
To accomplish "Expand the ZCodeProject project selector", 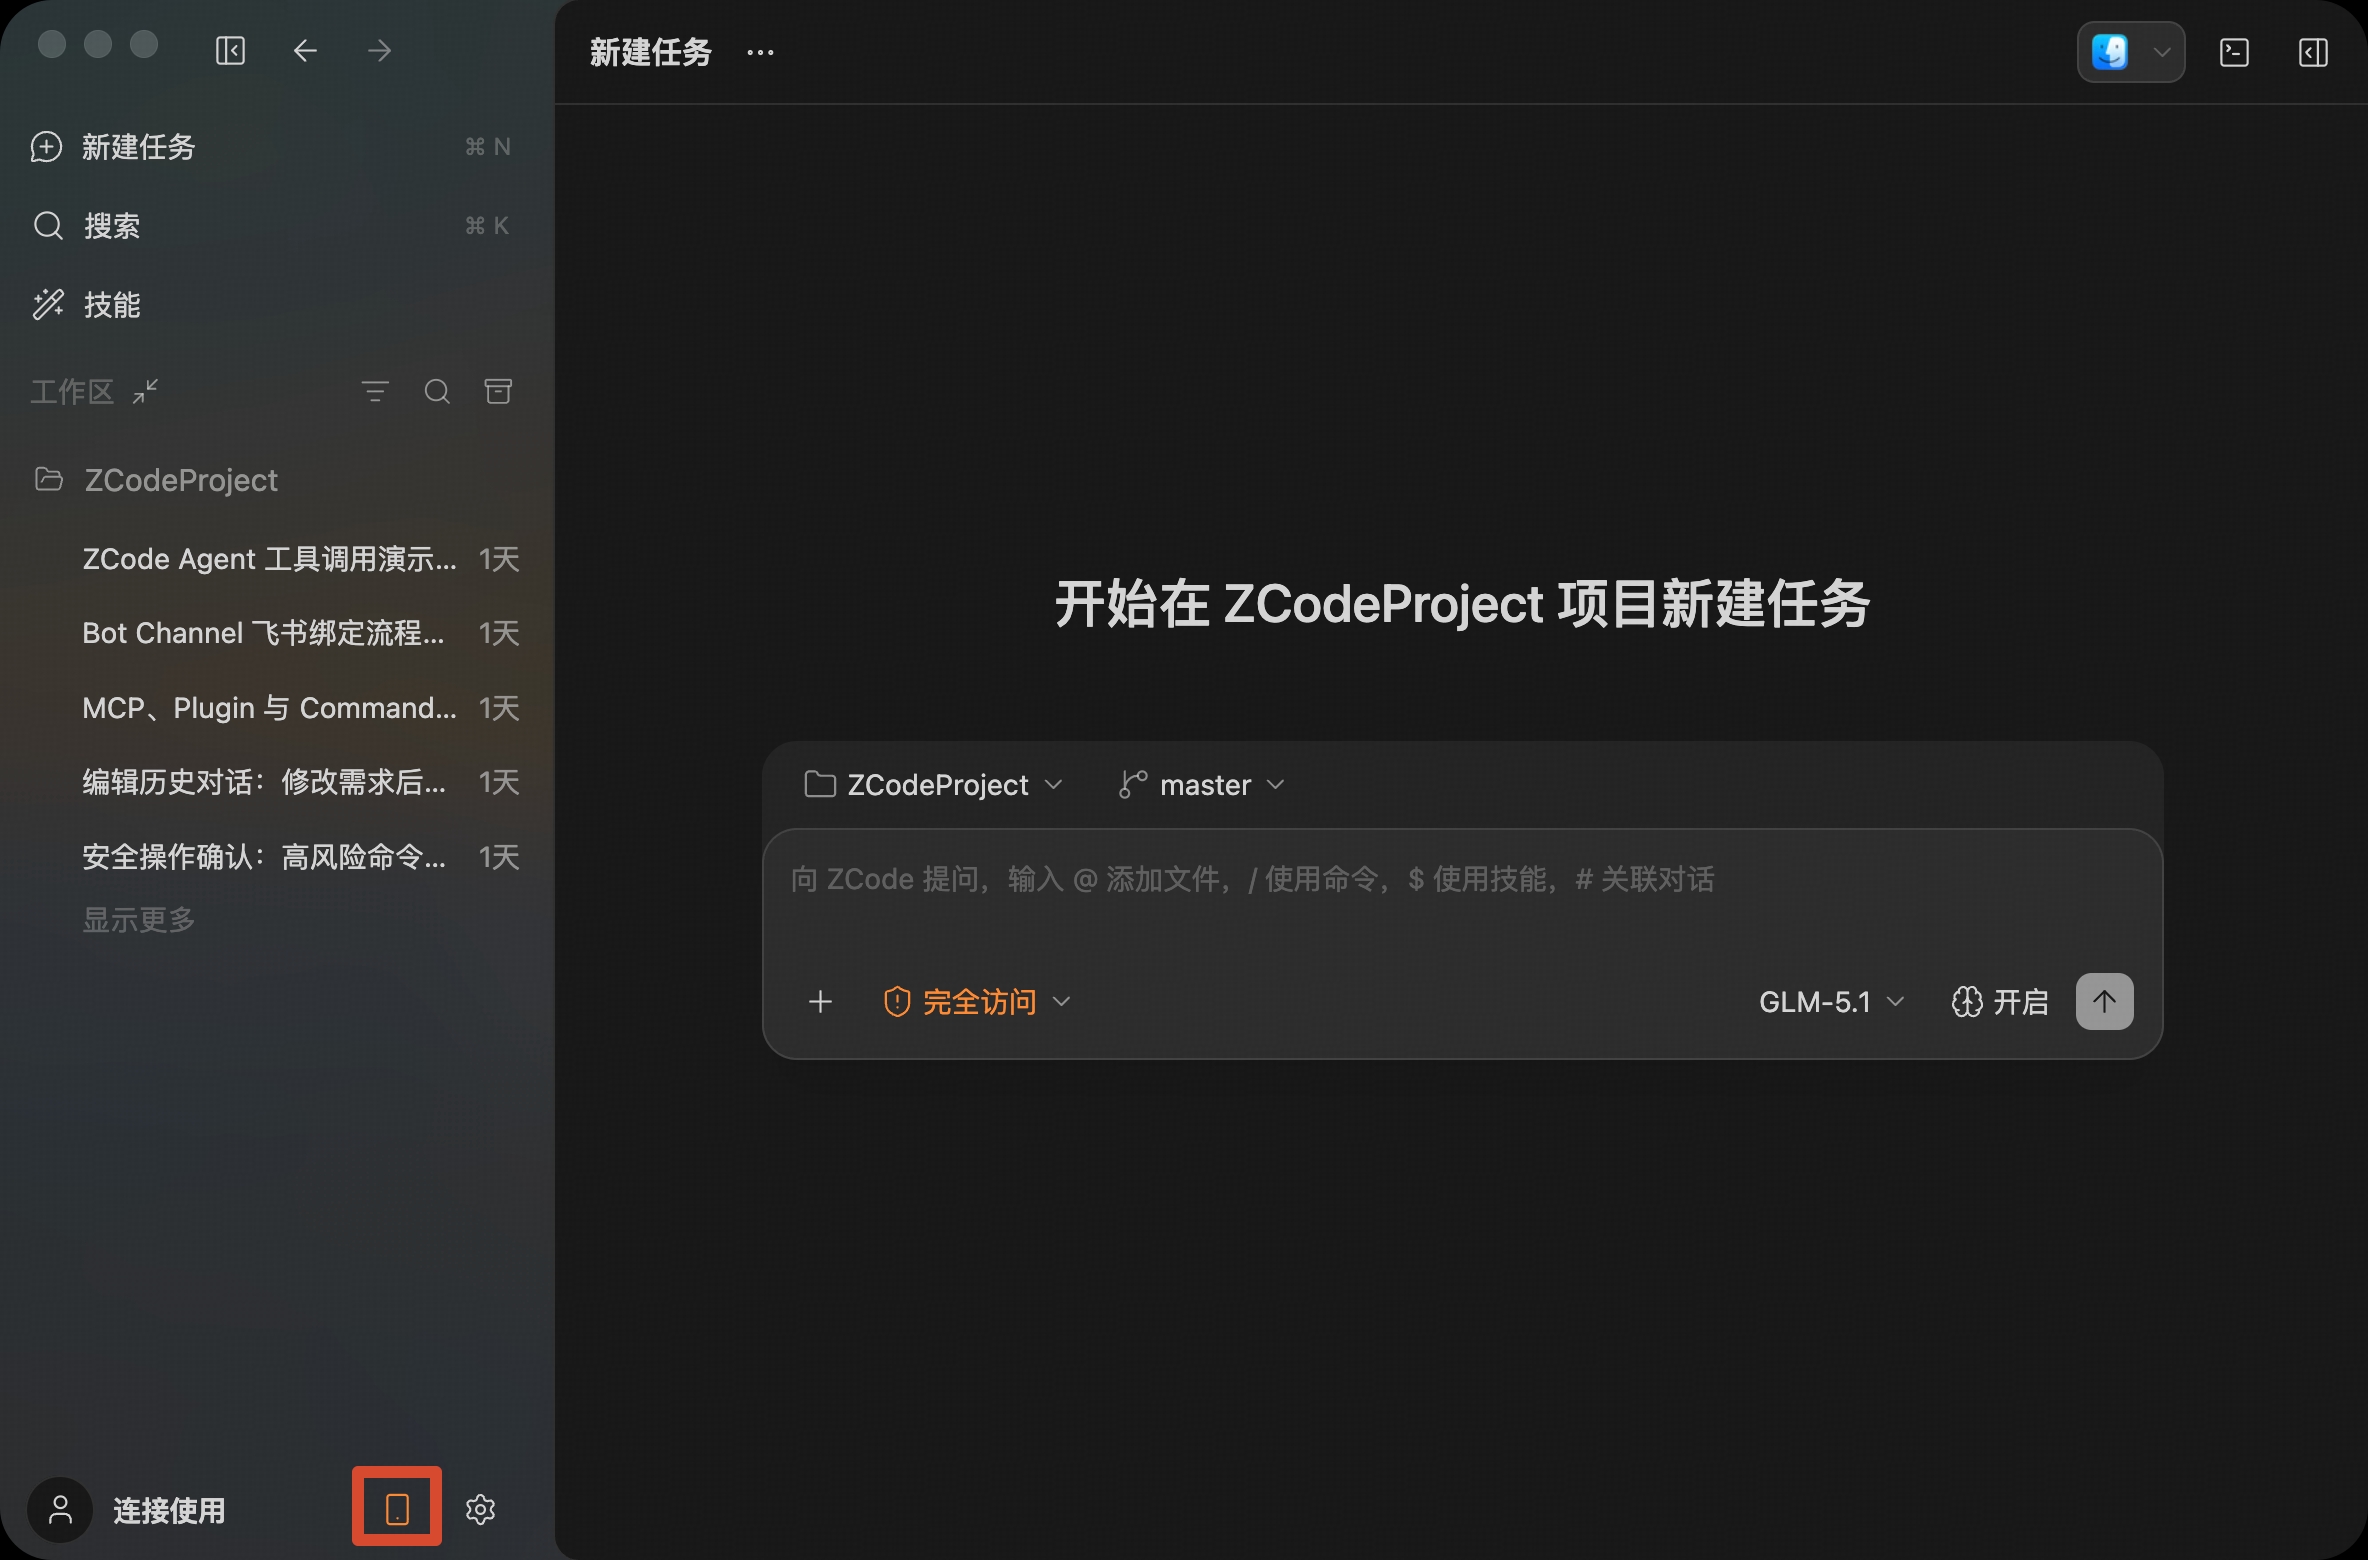I will coord(933,785).
